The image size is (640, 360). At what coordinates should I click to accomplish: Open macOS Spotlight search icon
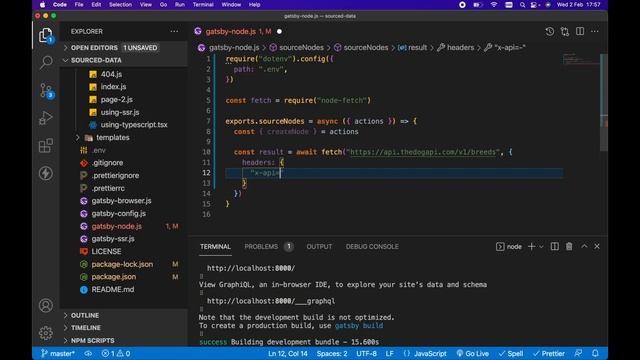(522, 5)
